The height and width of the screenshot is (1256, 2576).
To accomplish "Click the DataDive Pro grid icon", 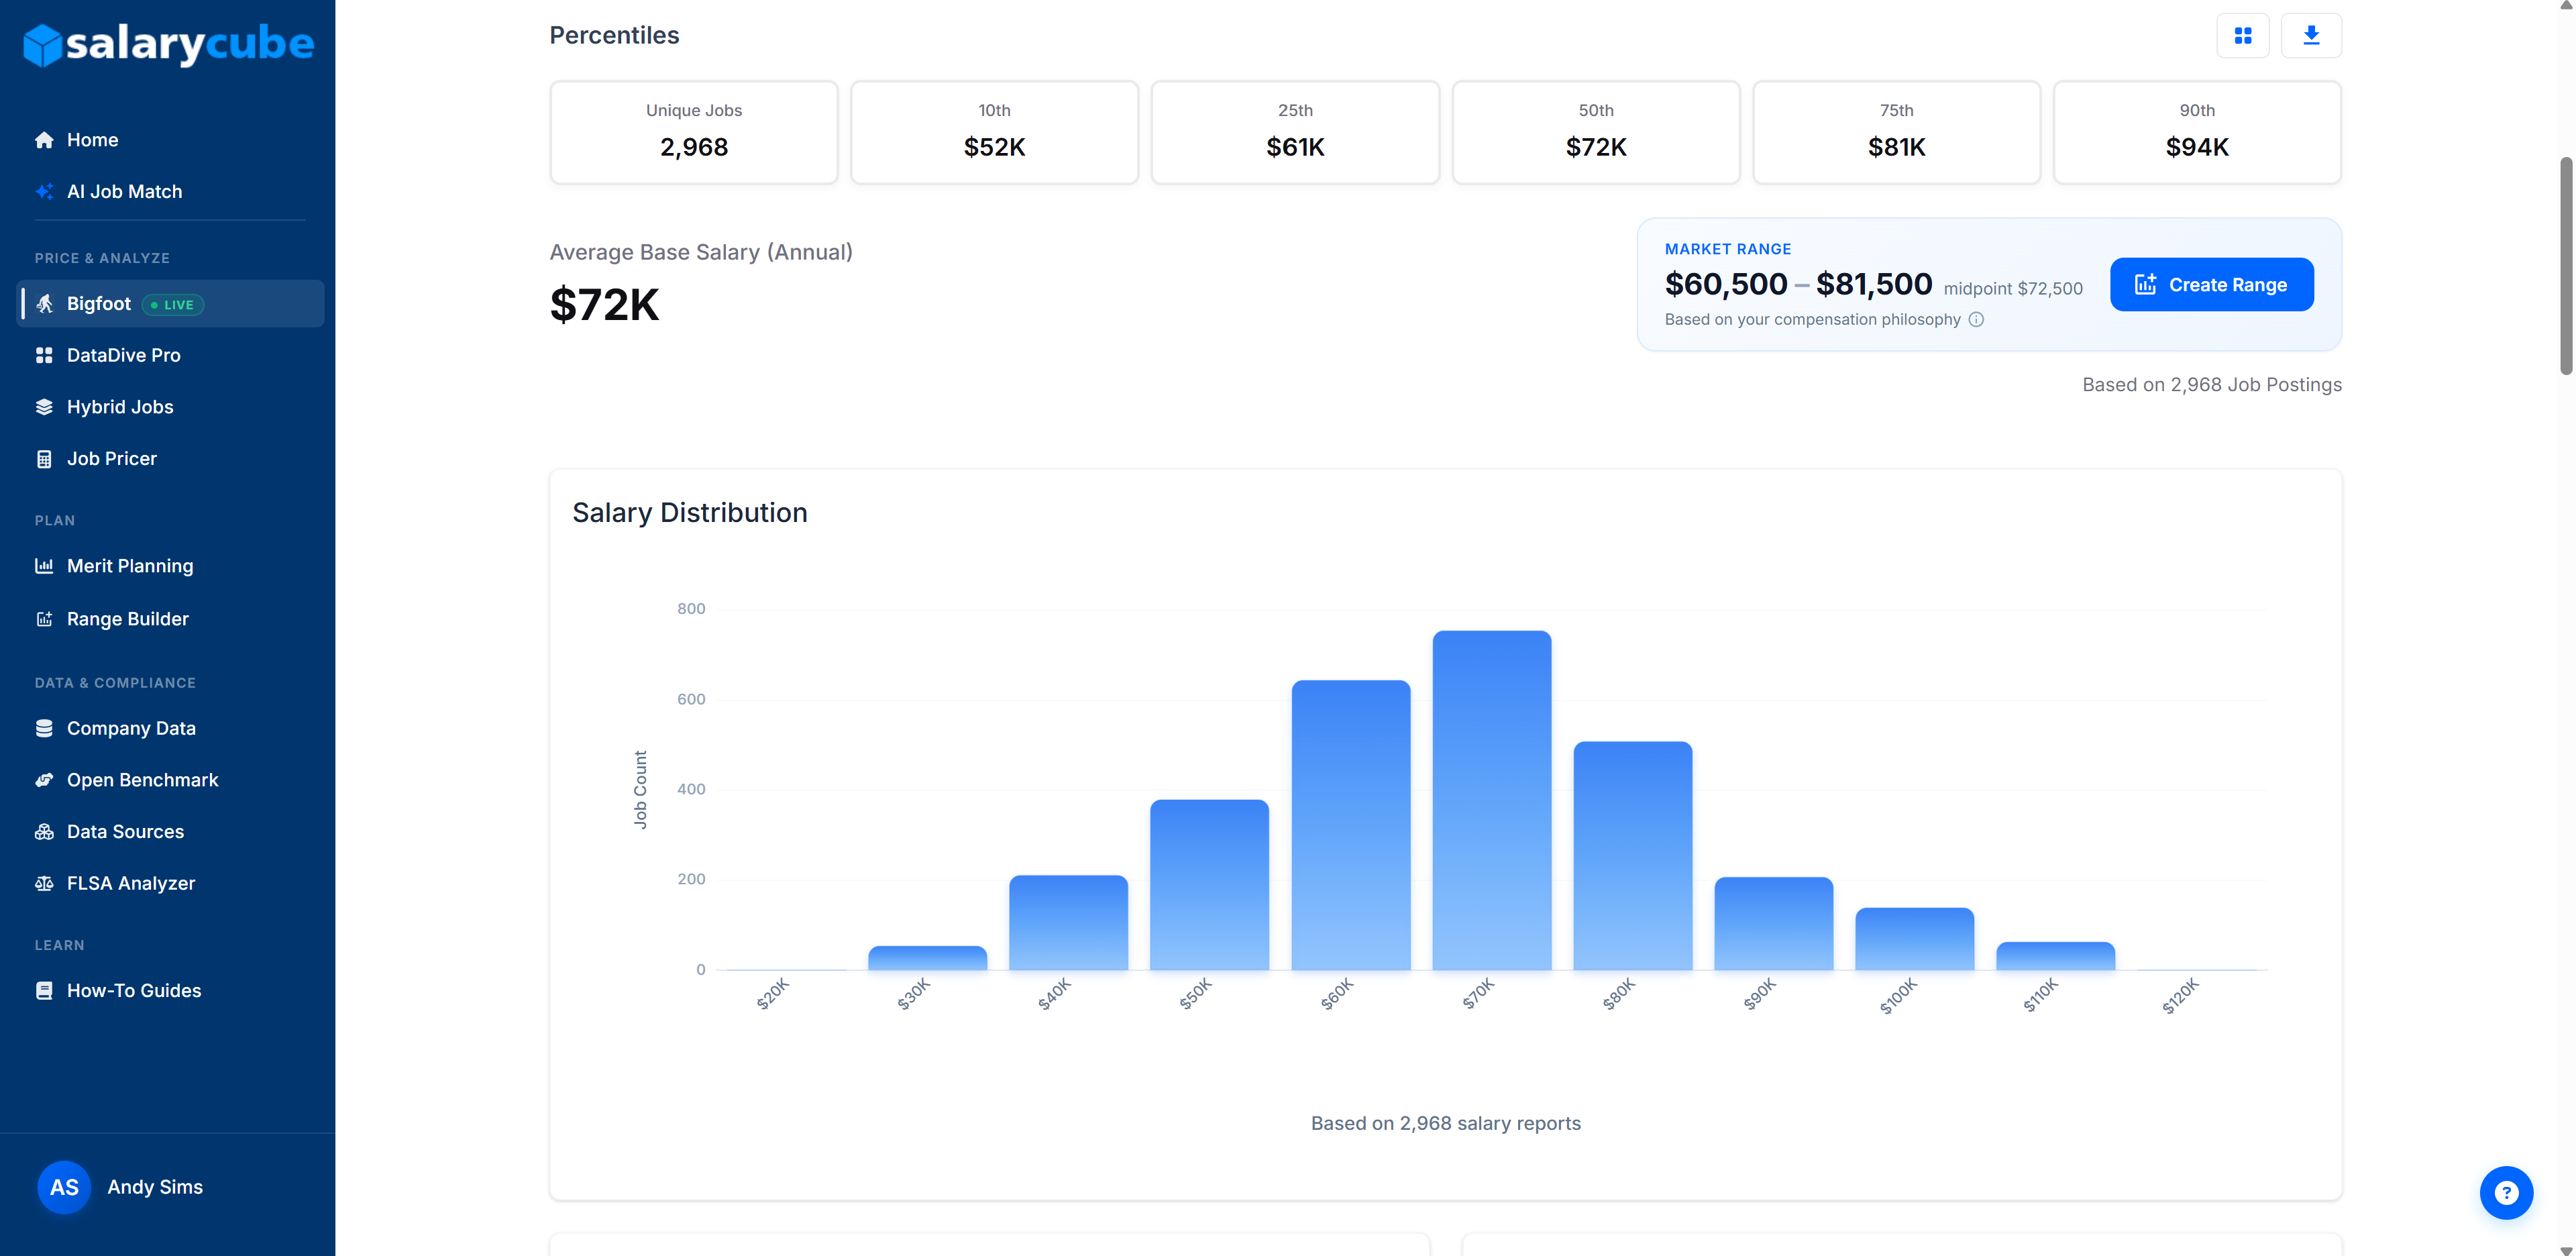I will point(44,355).
